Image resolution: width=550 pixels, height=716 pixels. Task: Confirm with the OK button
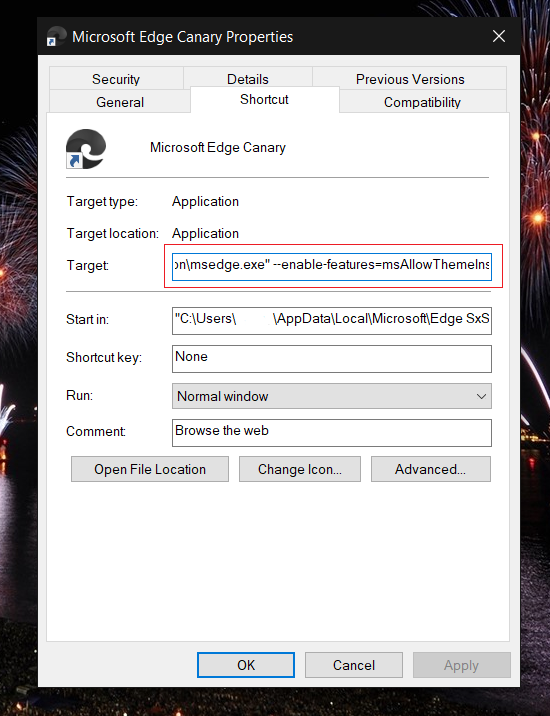click(246, 665)
